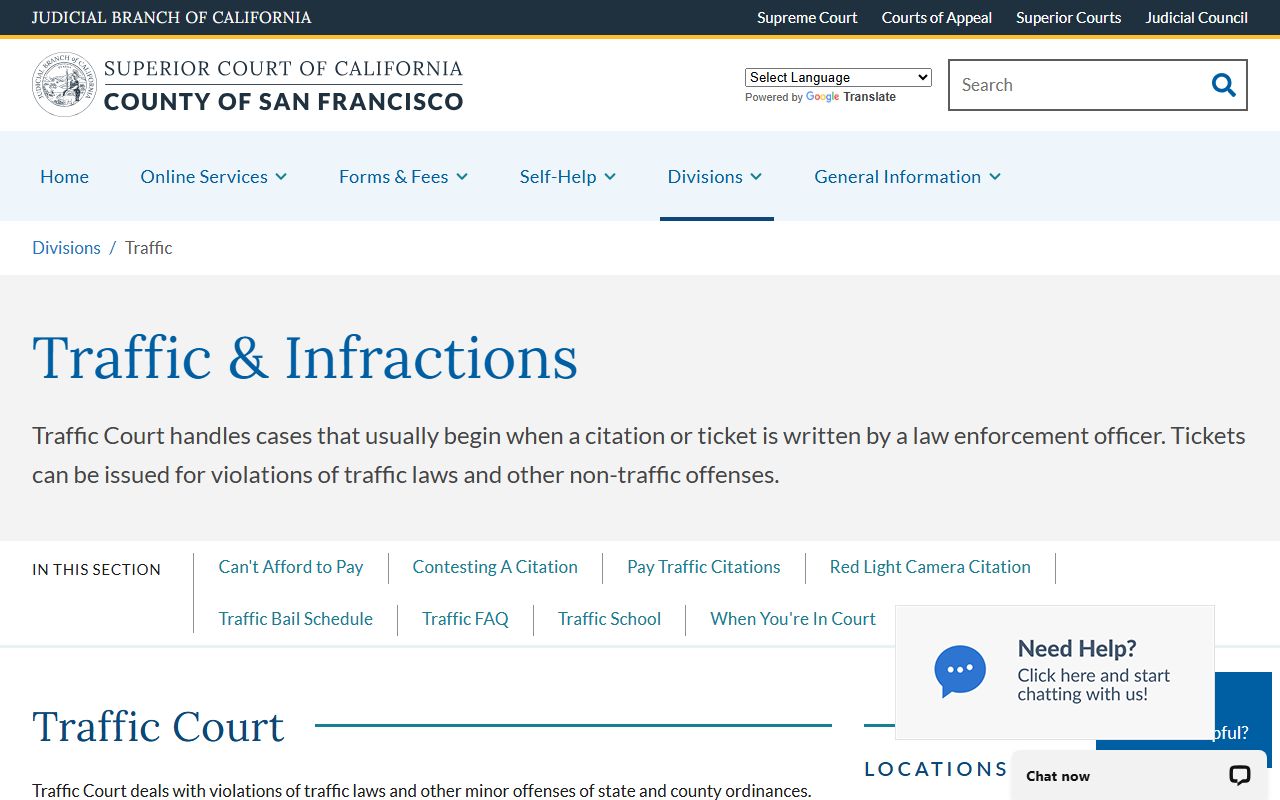
Task: Click the Divisions breadcrumb link
Action: [x=66, y=248]
